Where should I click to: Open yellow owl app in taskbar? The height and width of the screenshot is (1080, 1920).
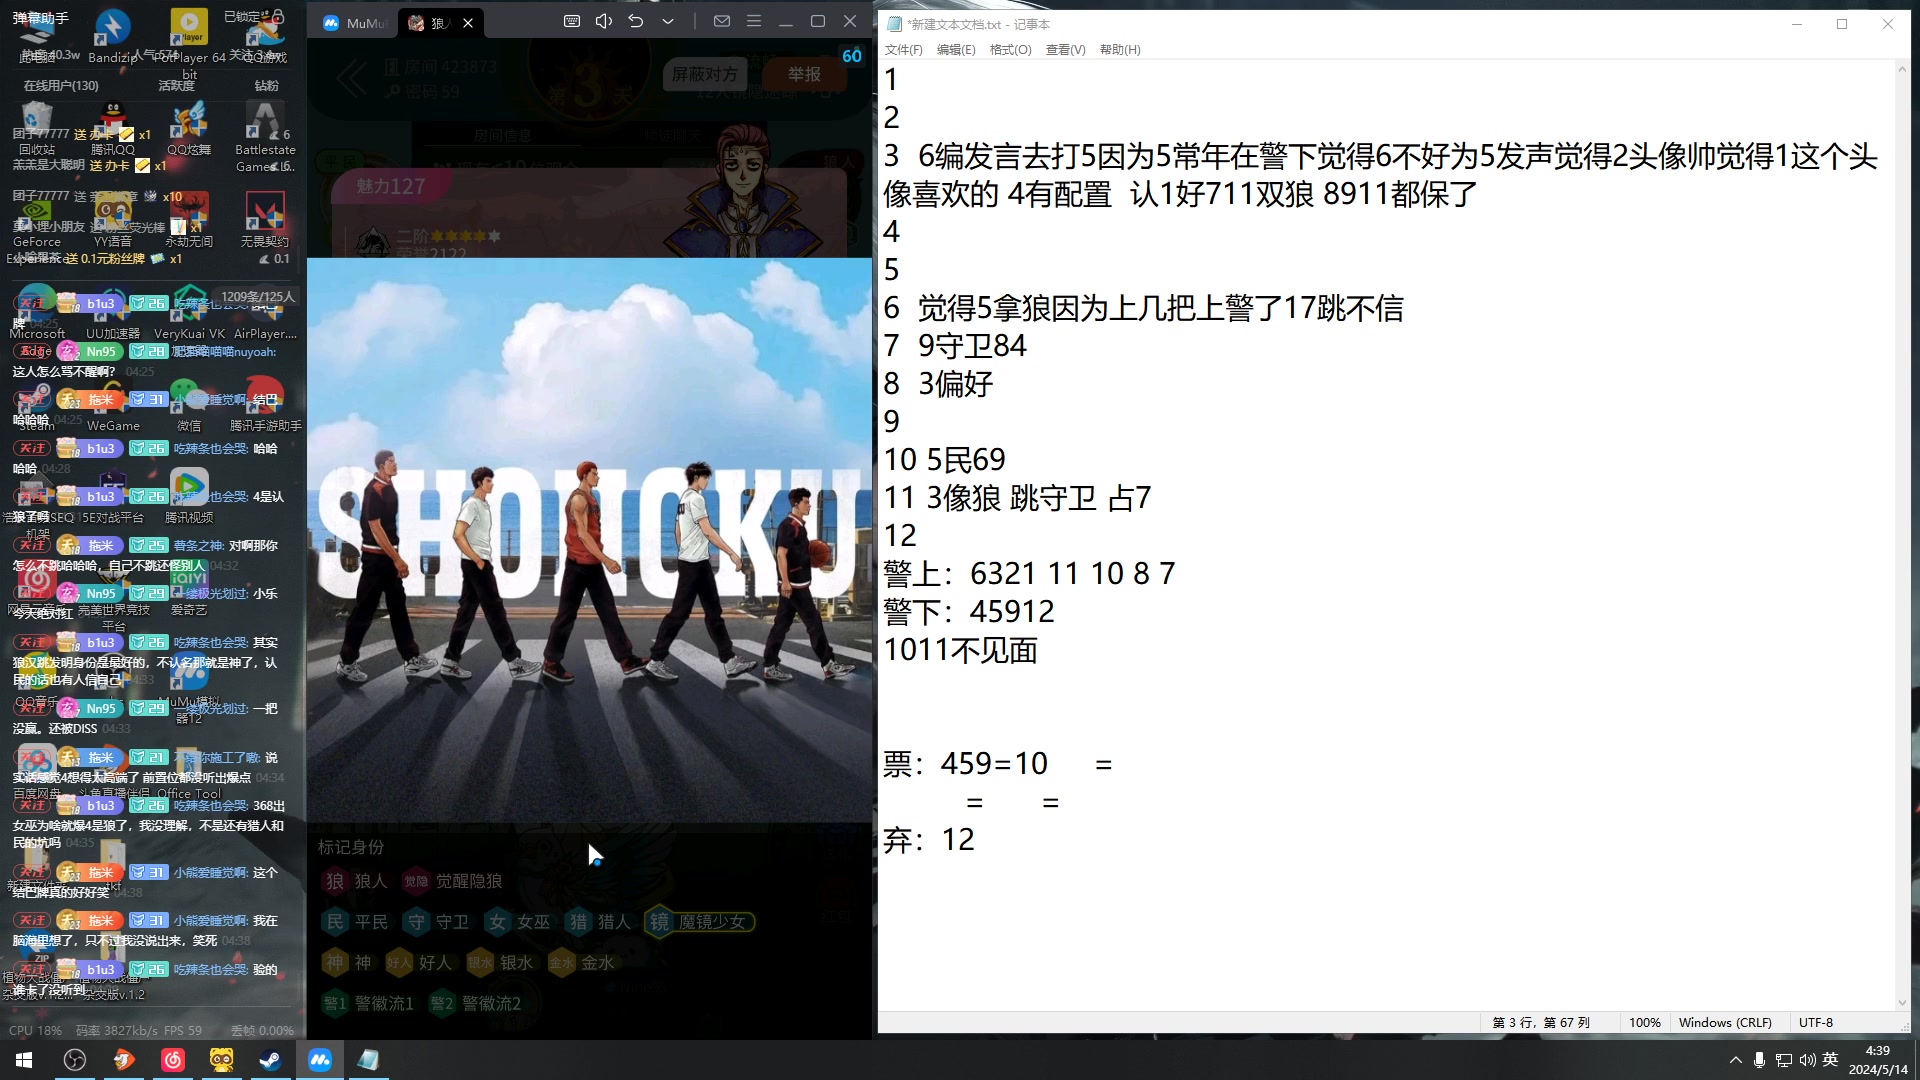click(x=222, y=1060)
